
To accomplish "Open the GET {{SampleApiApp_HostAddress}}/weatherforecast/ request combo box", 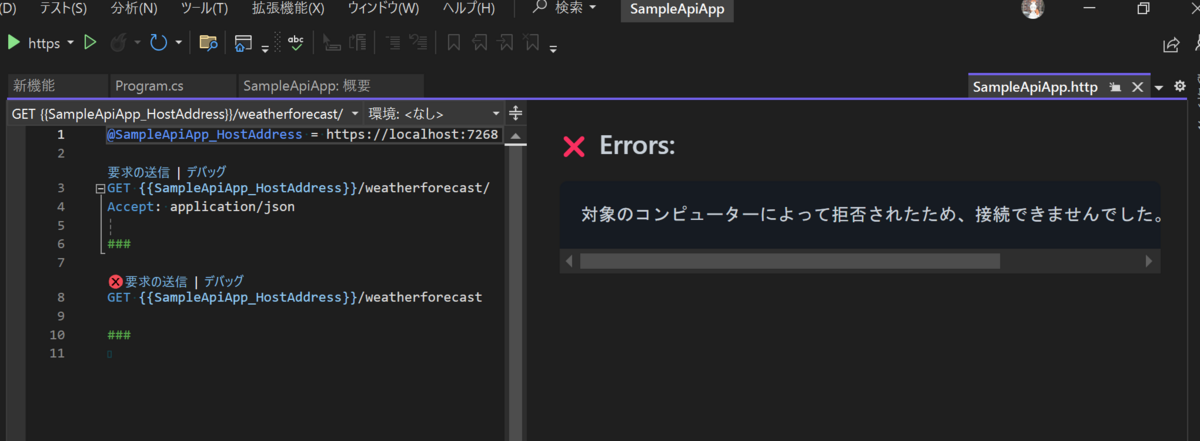I will coord(185,114).
